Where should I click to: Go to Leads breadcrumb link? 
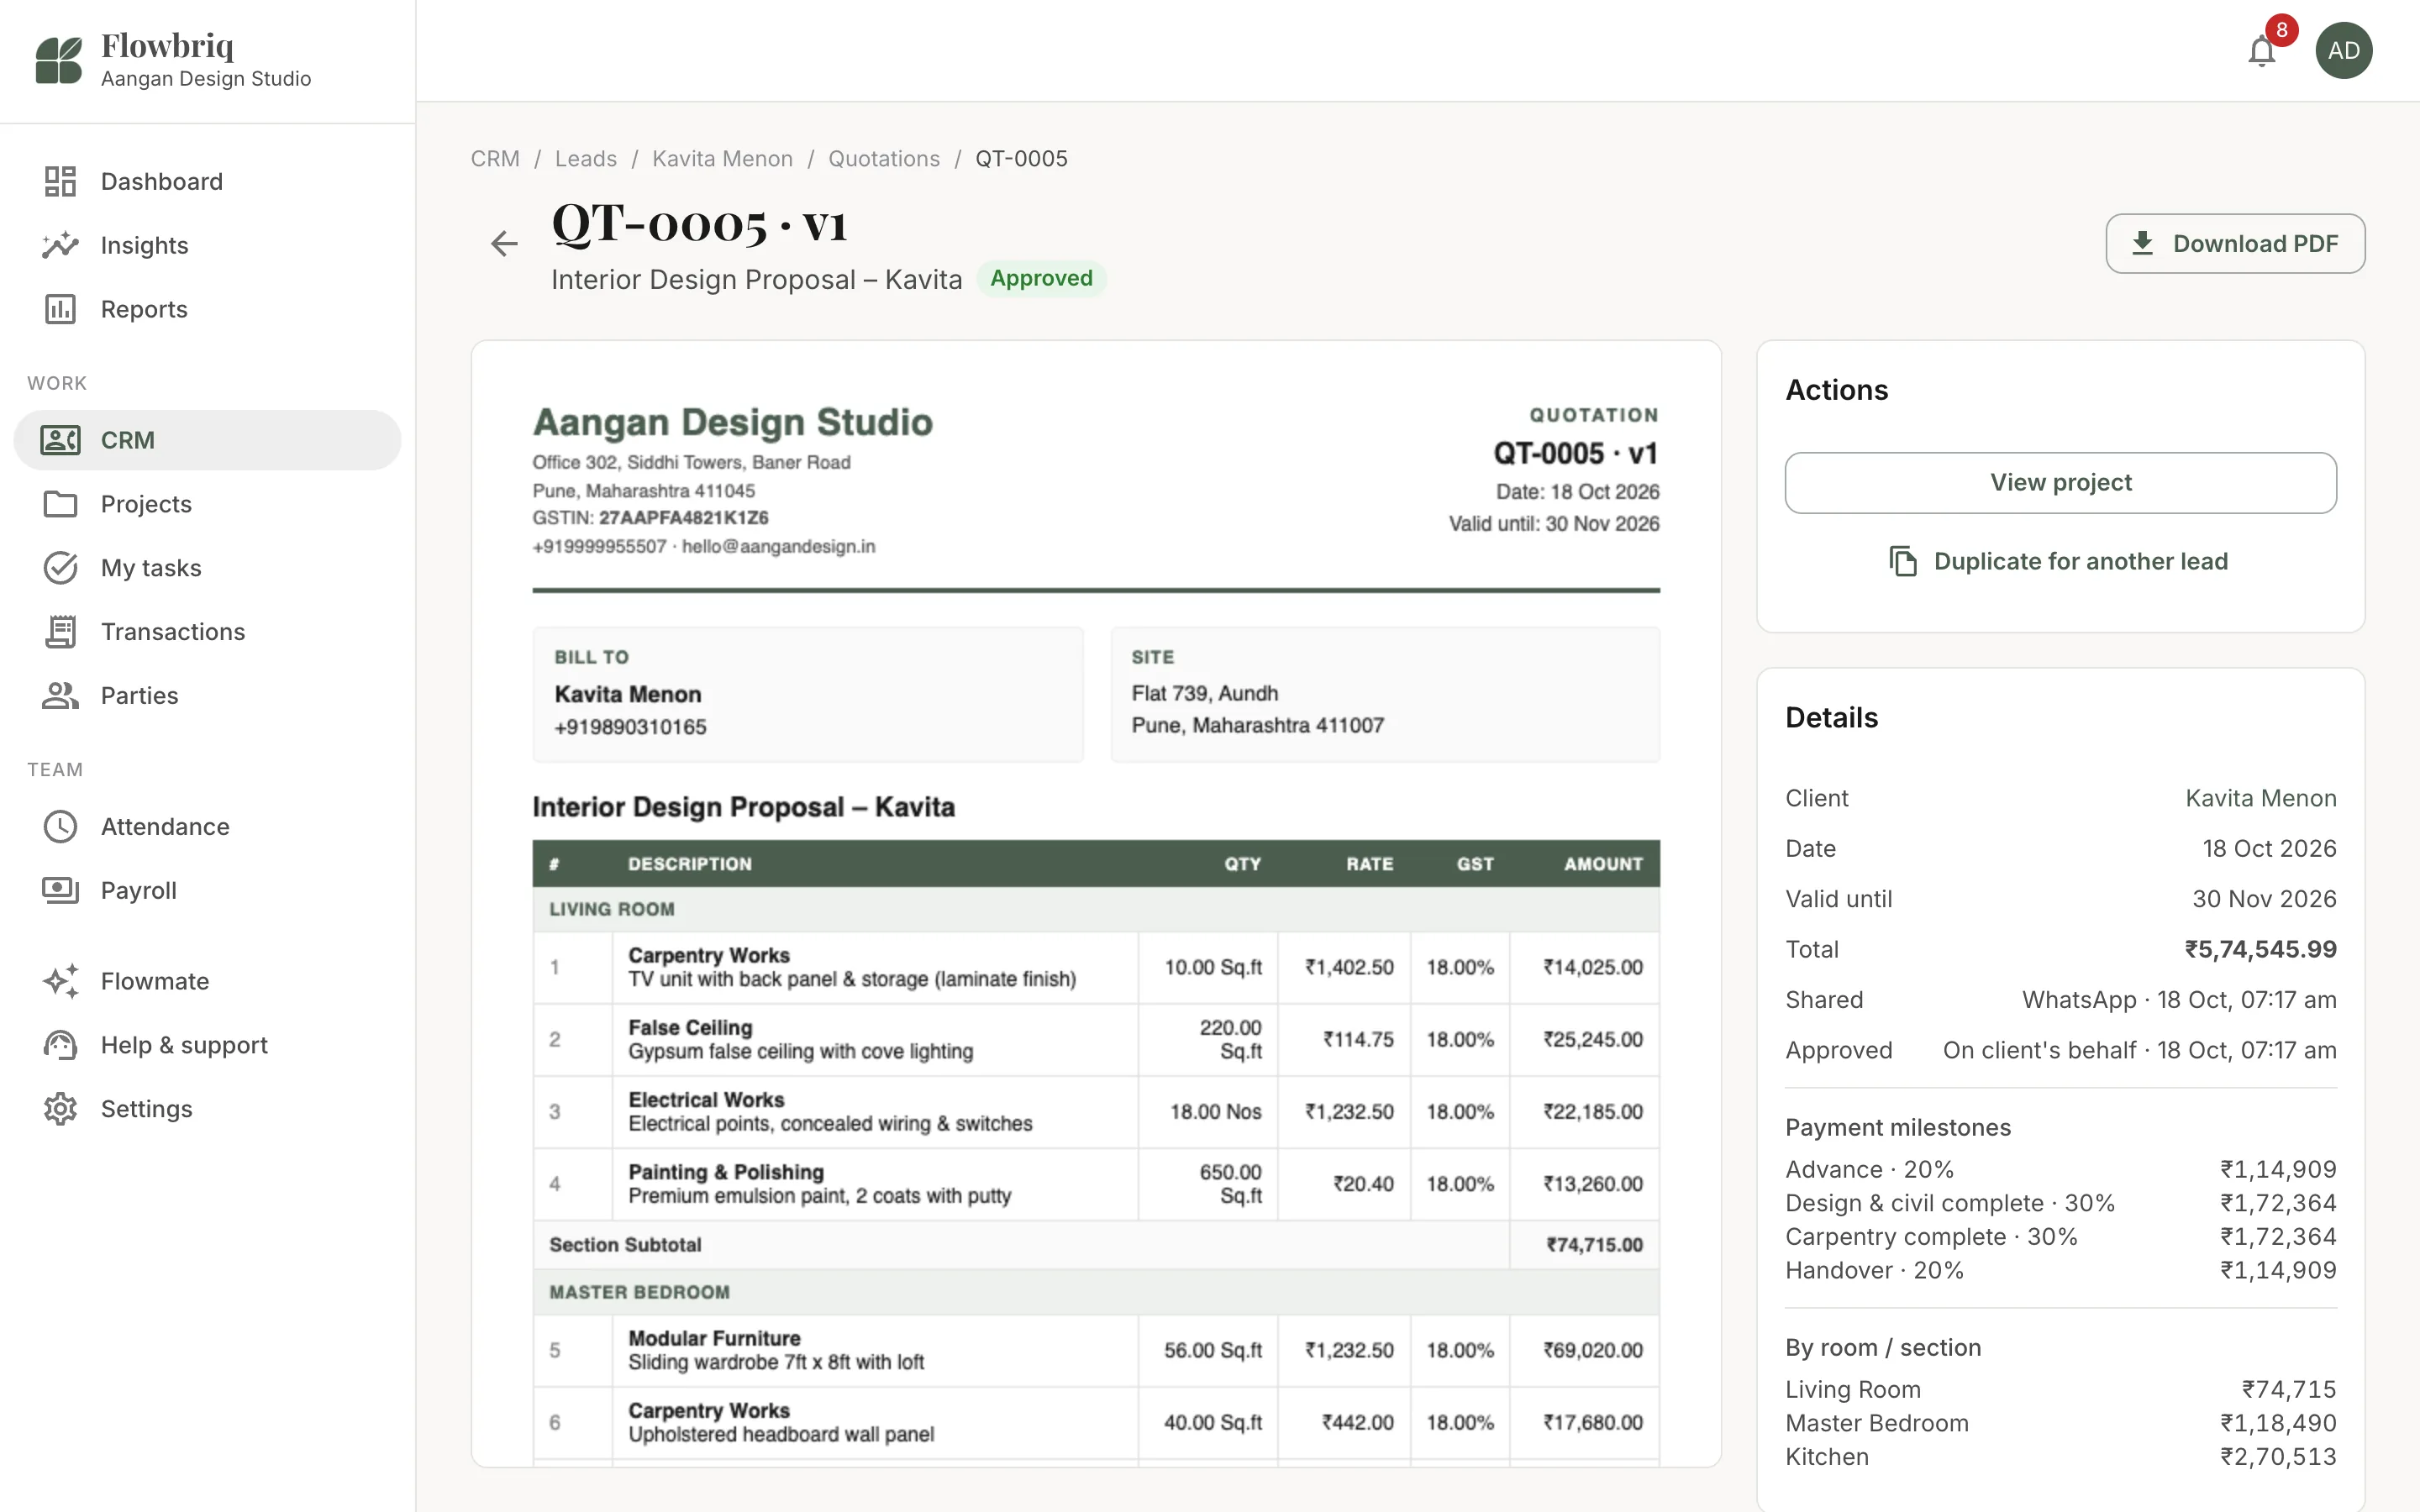tap(586, 158)
